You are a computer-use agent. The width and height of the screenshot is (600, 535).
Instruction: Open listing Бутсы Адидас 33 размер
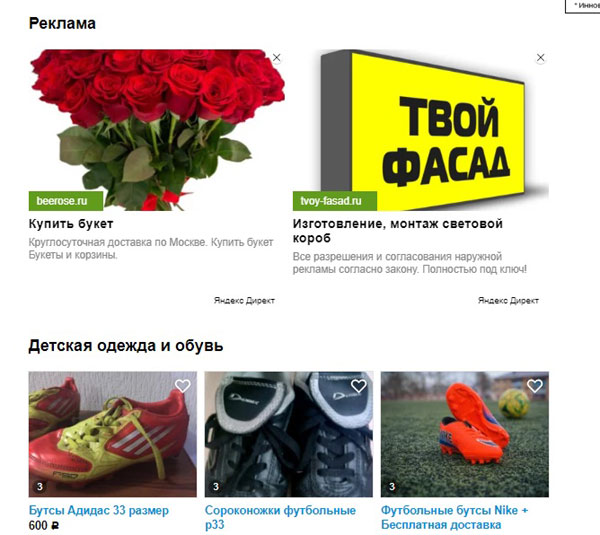pyautogui.click(x=99, y=511)
